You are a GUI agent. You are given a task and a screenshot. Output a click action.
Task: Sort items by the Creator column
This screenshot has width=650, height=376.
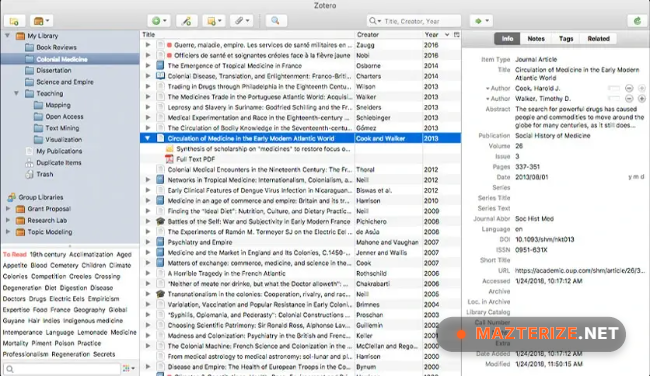click(x=388, y=35)
